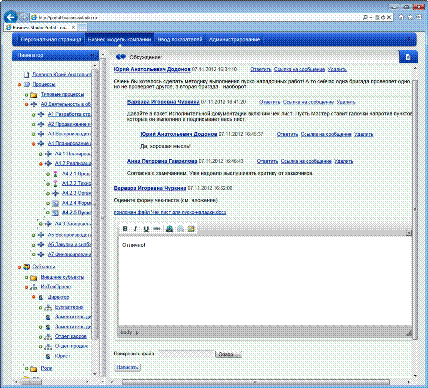This screenshot has width=428, height=388.
Task: Click the org-chart icon beside Отдел кадров
Action: (x=48, y=337)
